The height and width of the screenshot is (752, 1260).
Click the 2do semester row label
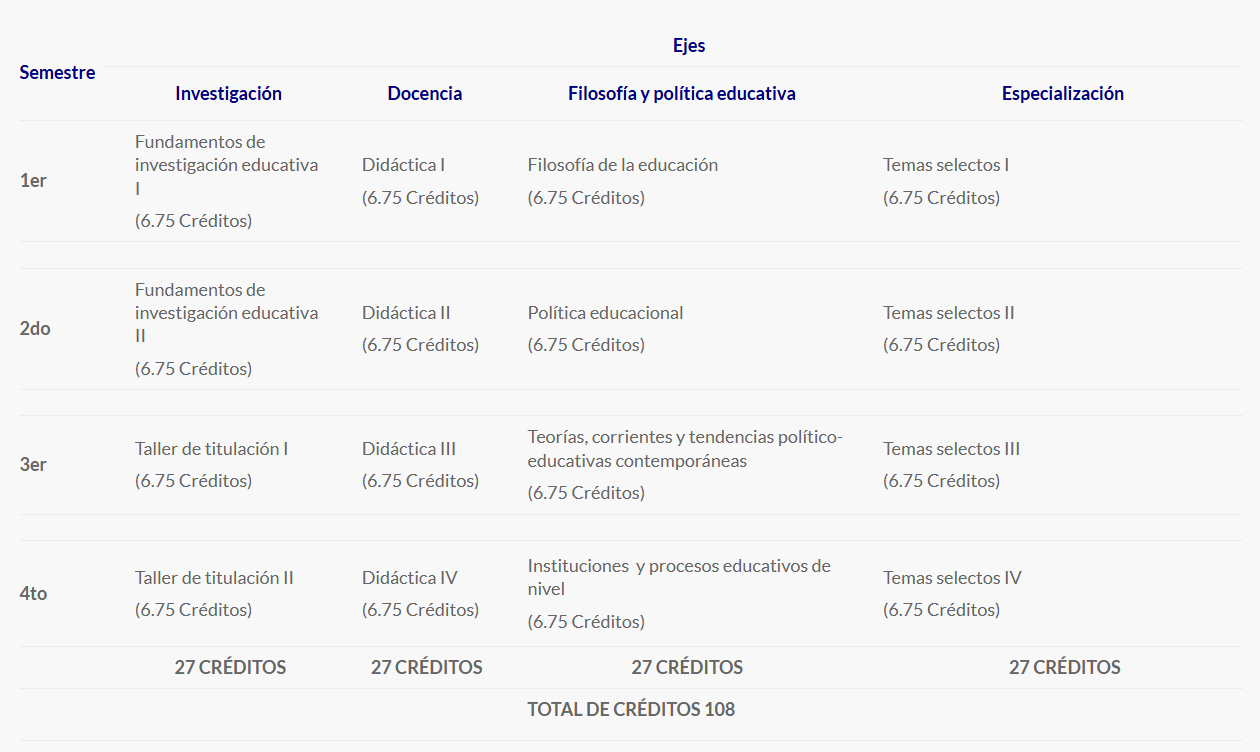click(x=35, y=328)
